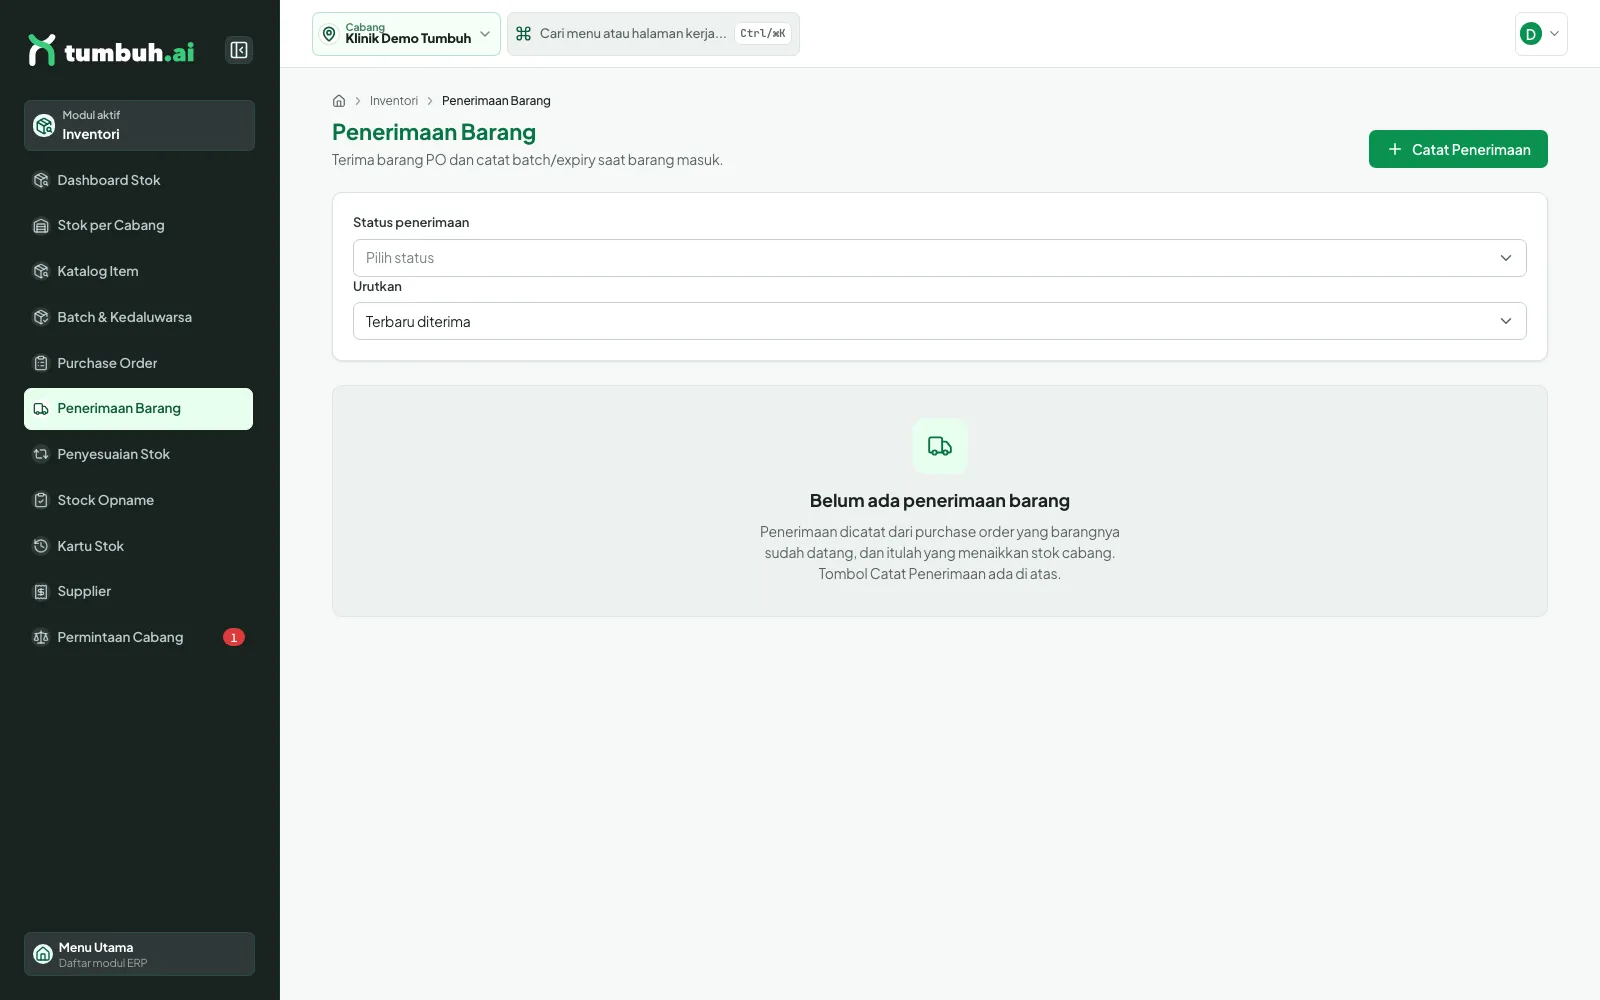This screenshot has height=1000, width=1600.
Task: Open Stock Opname
Action: tap(138, 500)
